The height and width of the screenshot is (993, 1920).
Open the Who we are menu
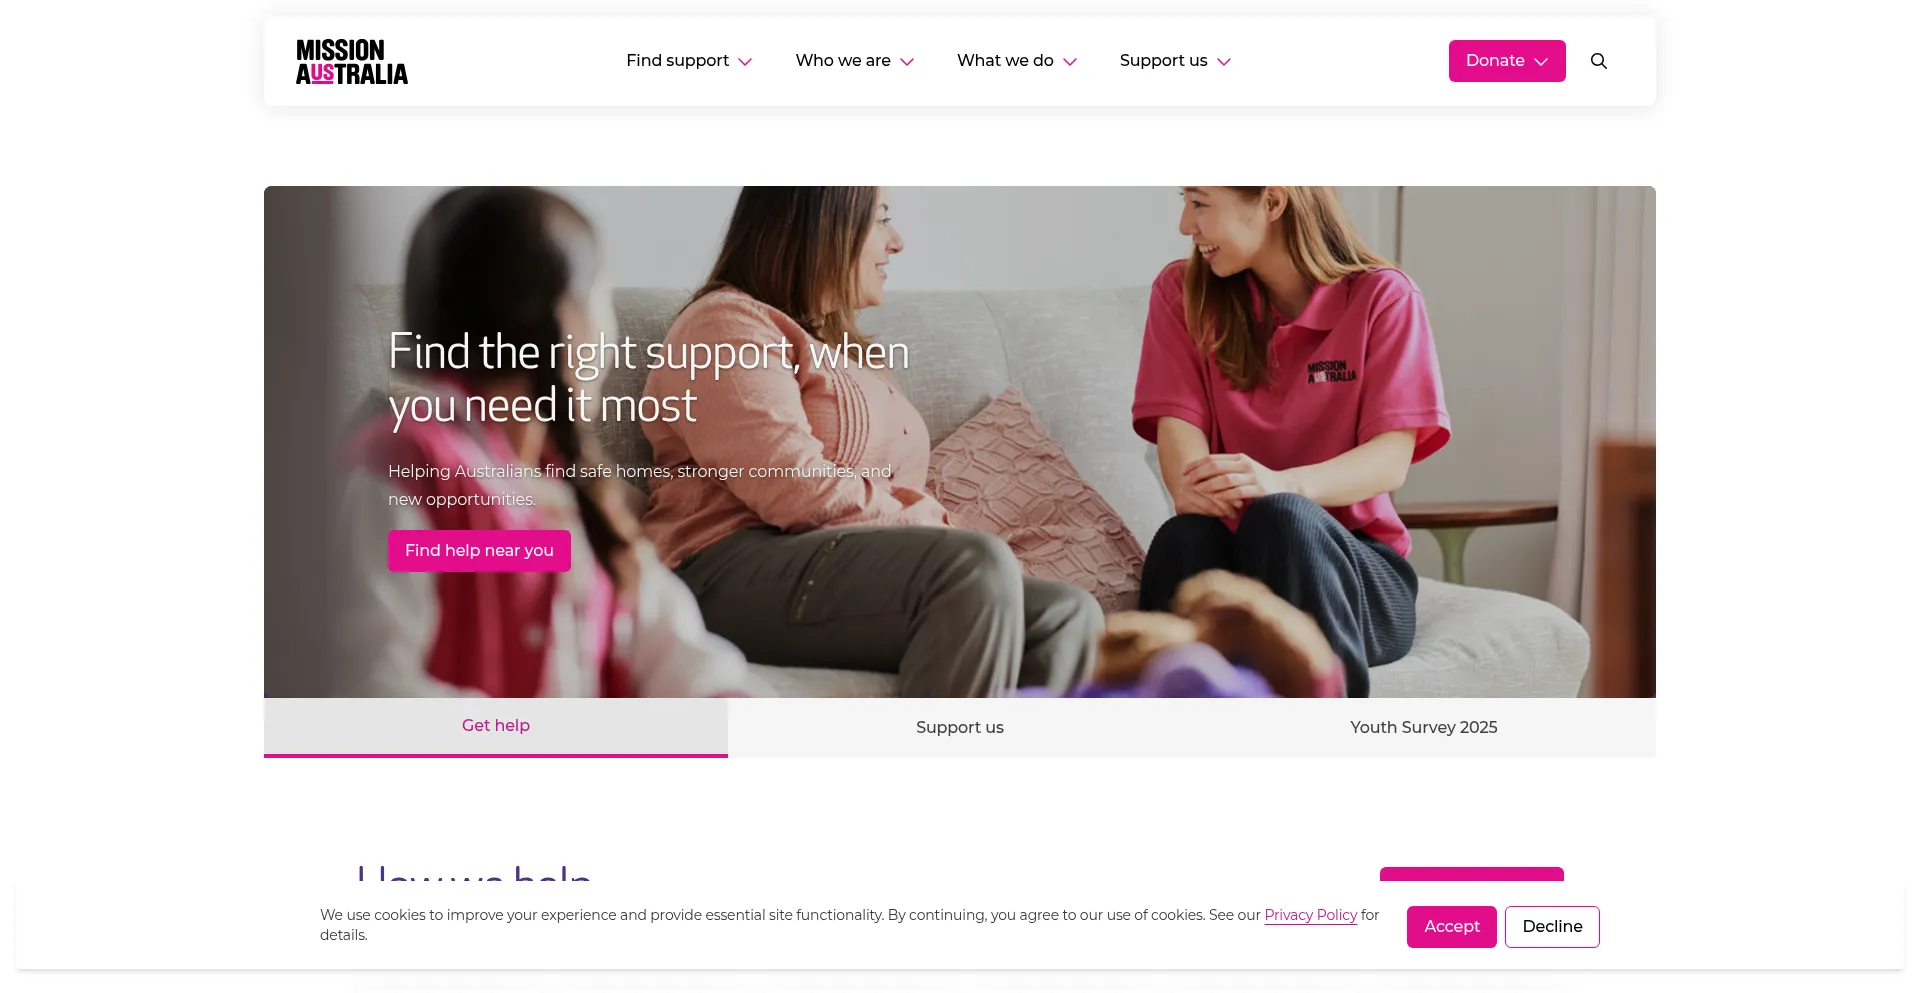point(843,61)
